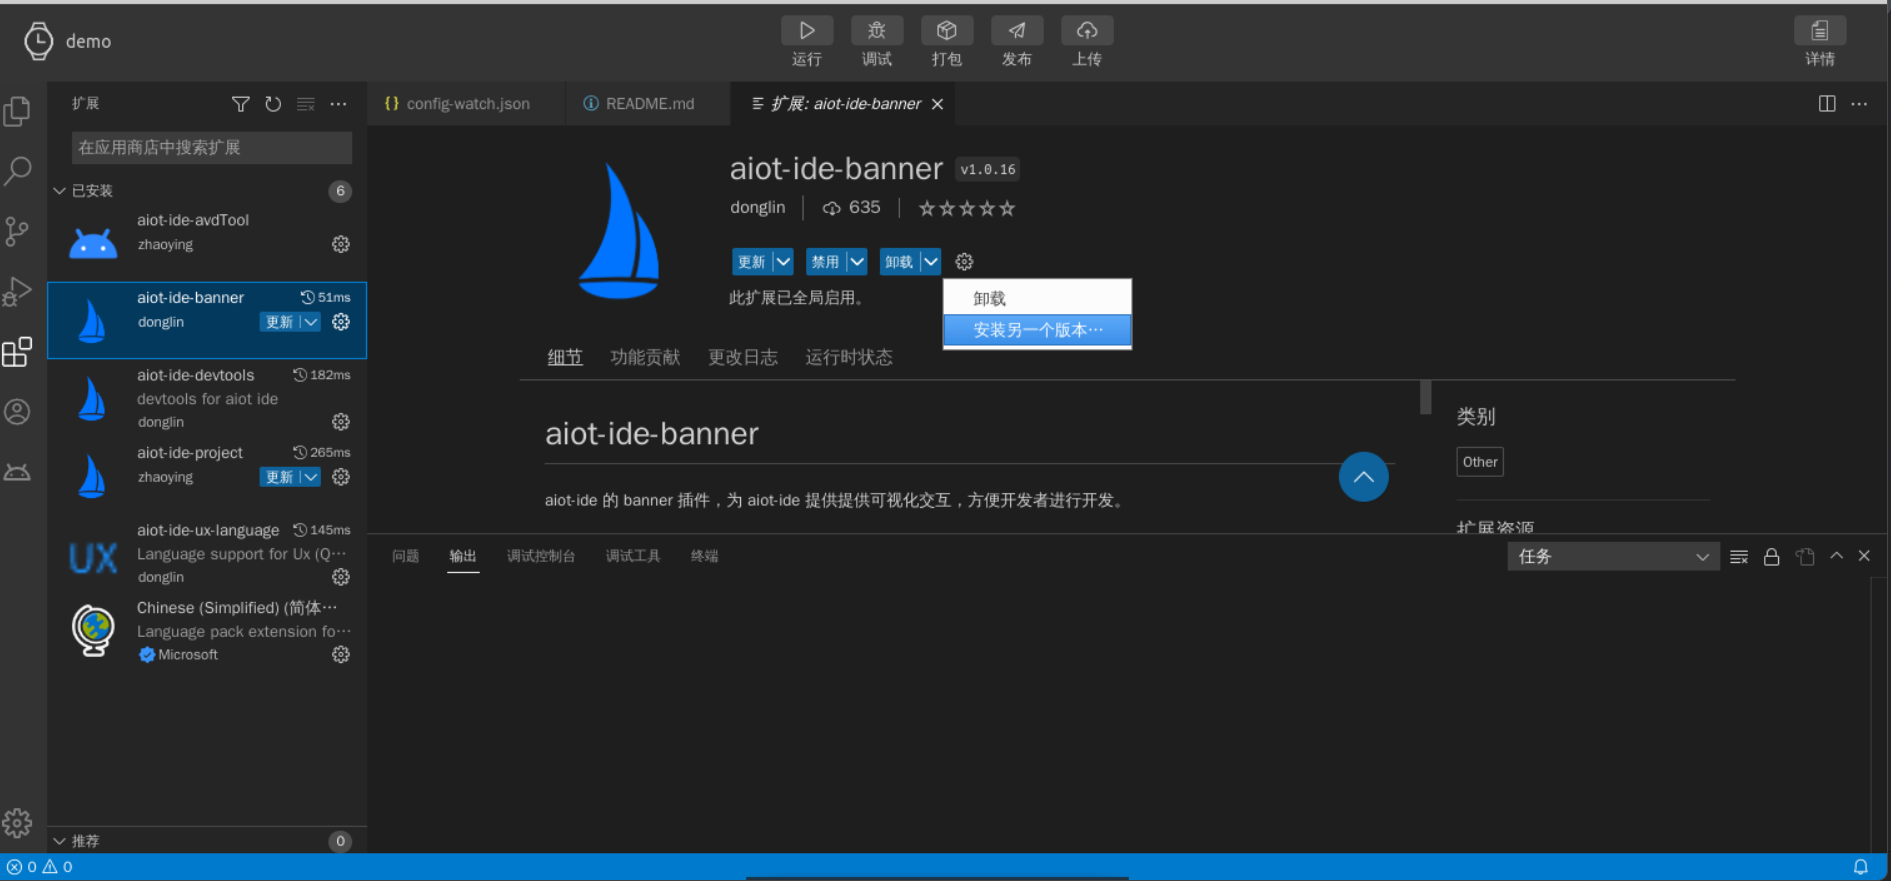Maximize panel with the upward chevron
Viewport: 1891px width, 881px height.
pyautogui.click(x=1836, y=556)
